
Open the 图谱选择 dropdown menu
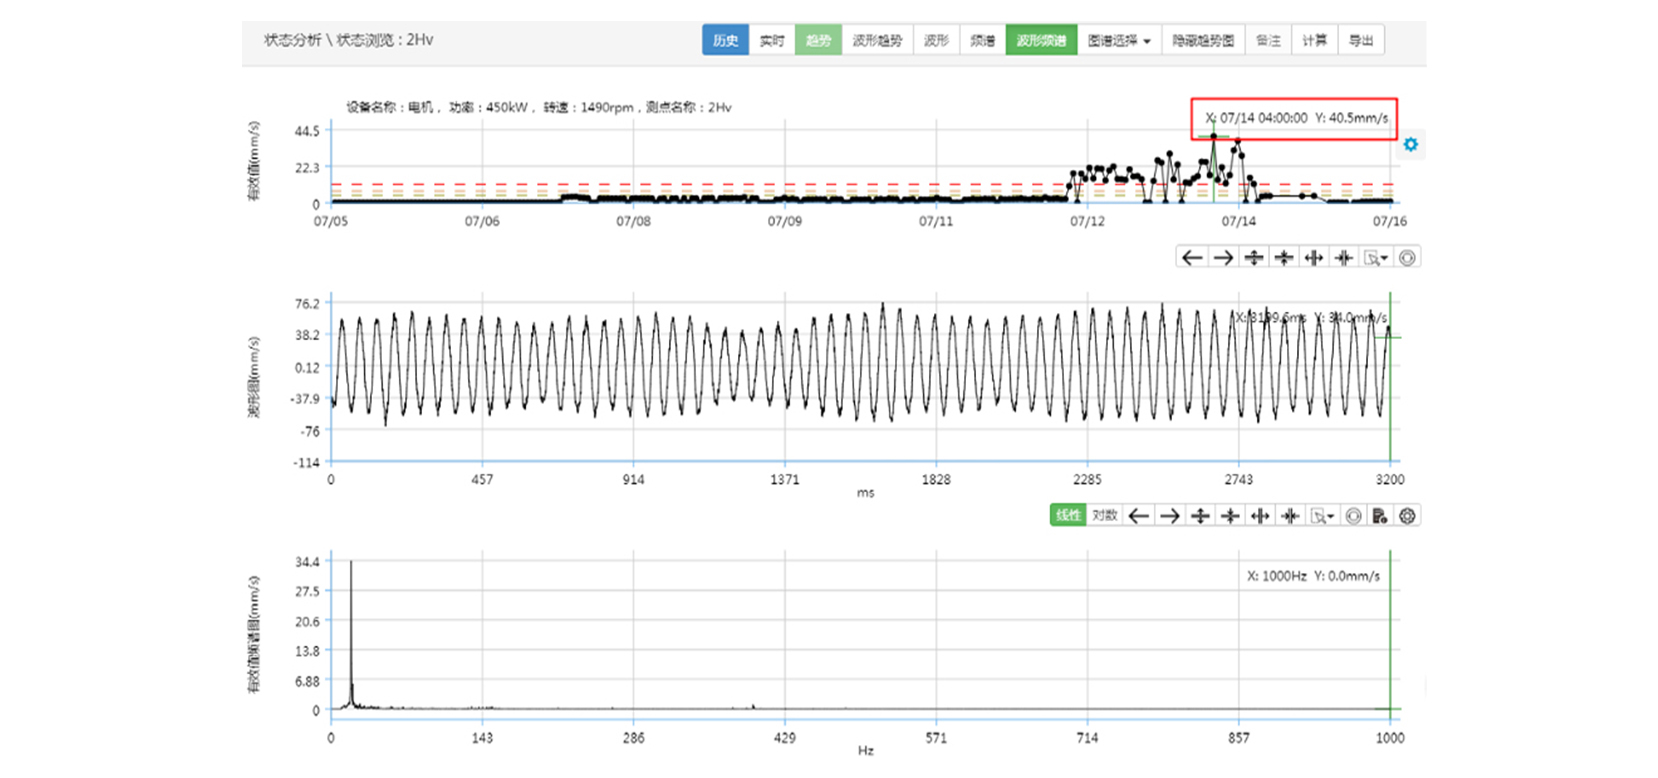point(1118,41)
